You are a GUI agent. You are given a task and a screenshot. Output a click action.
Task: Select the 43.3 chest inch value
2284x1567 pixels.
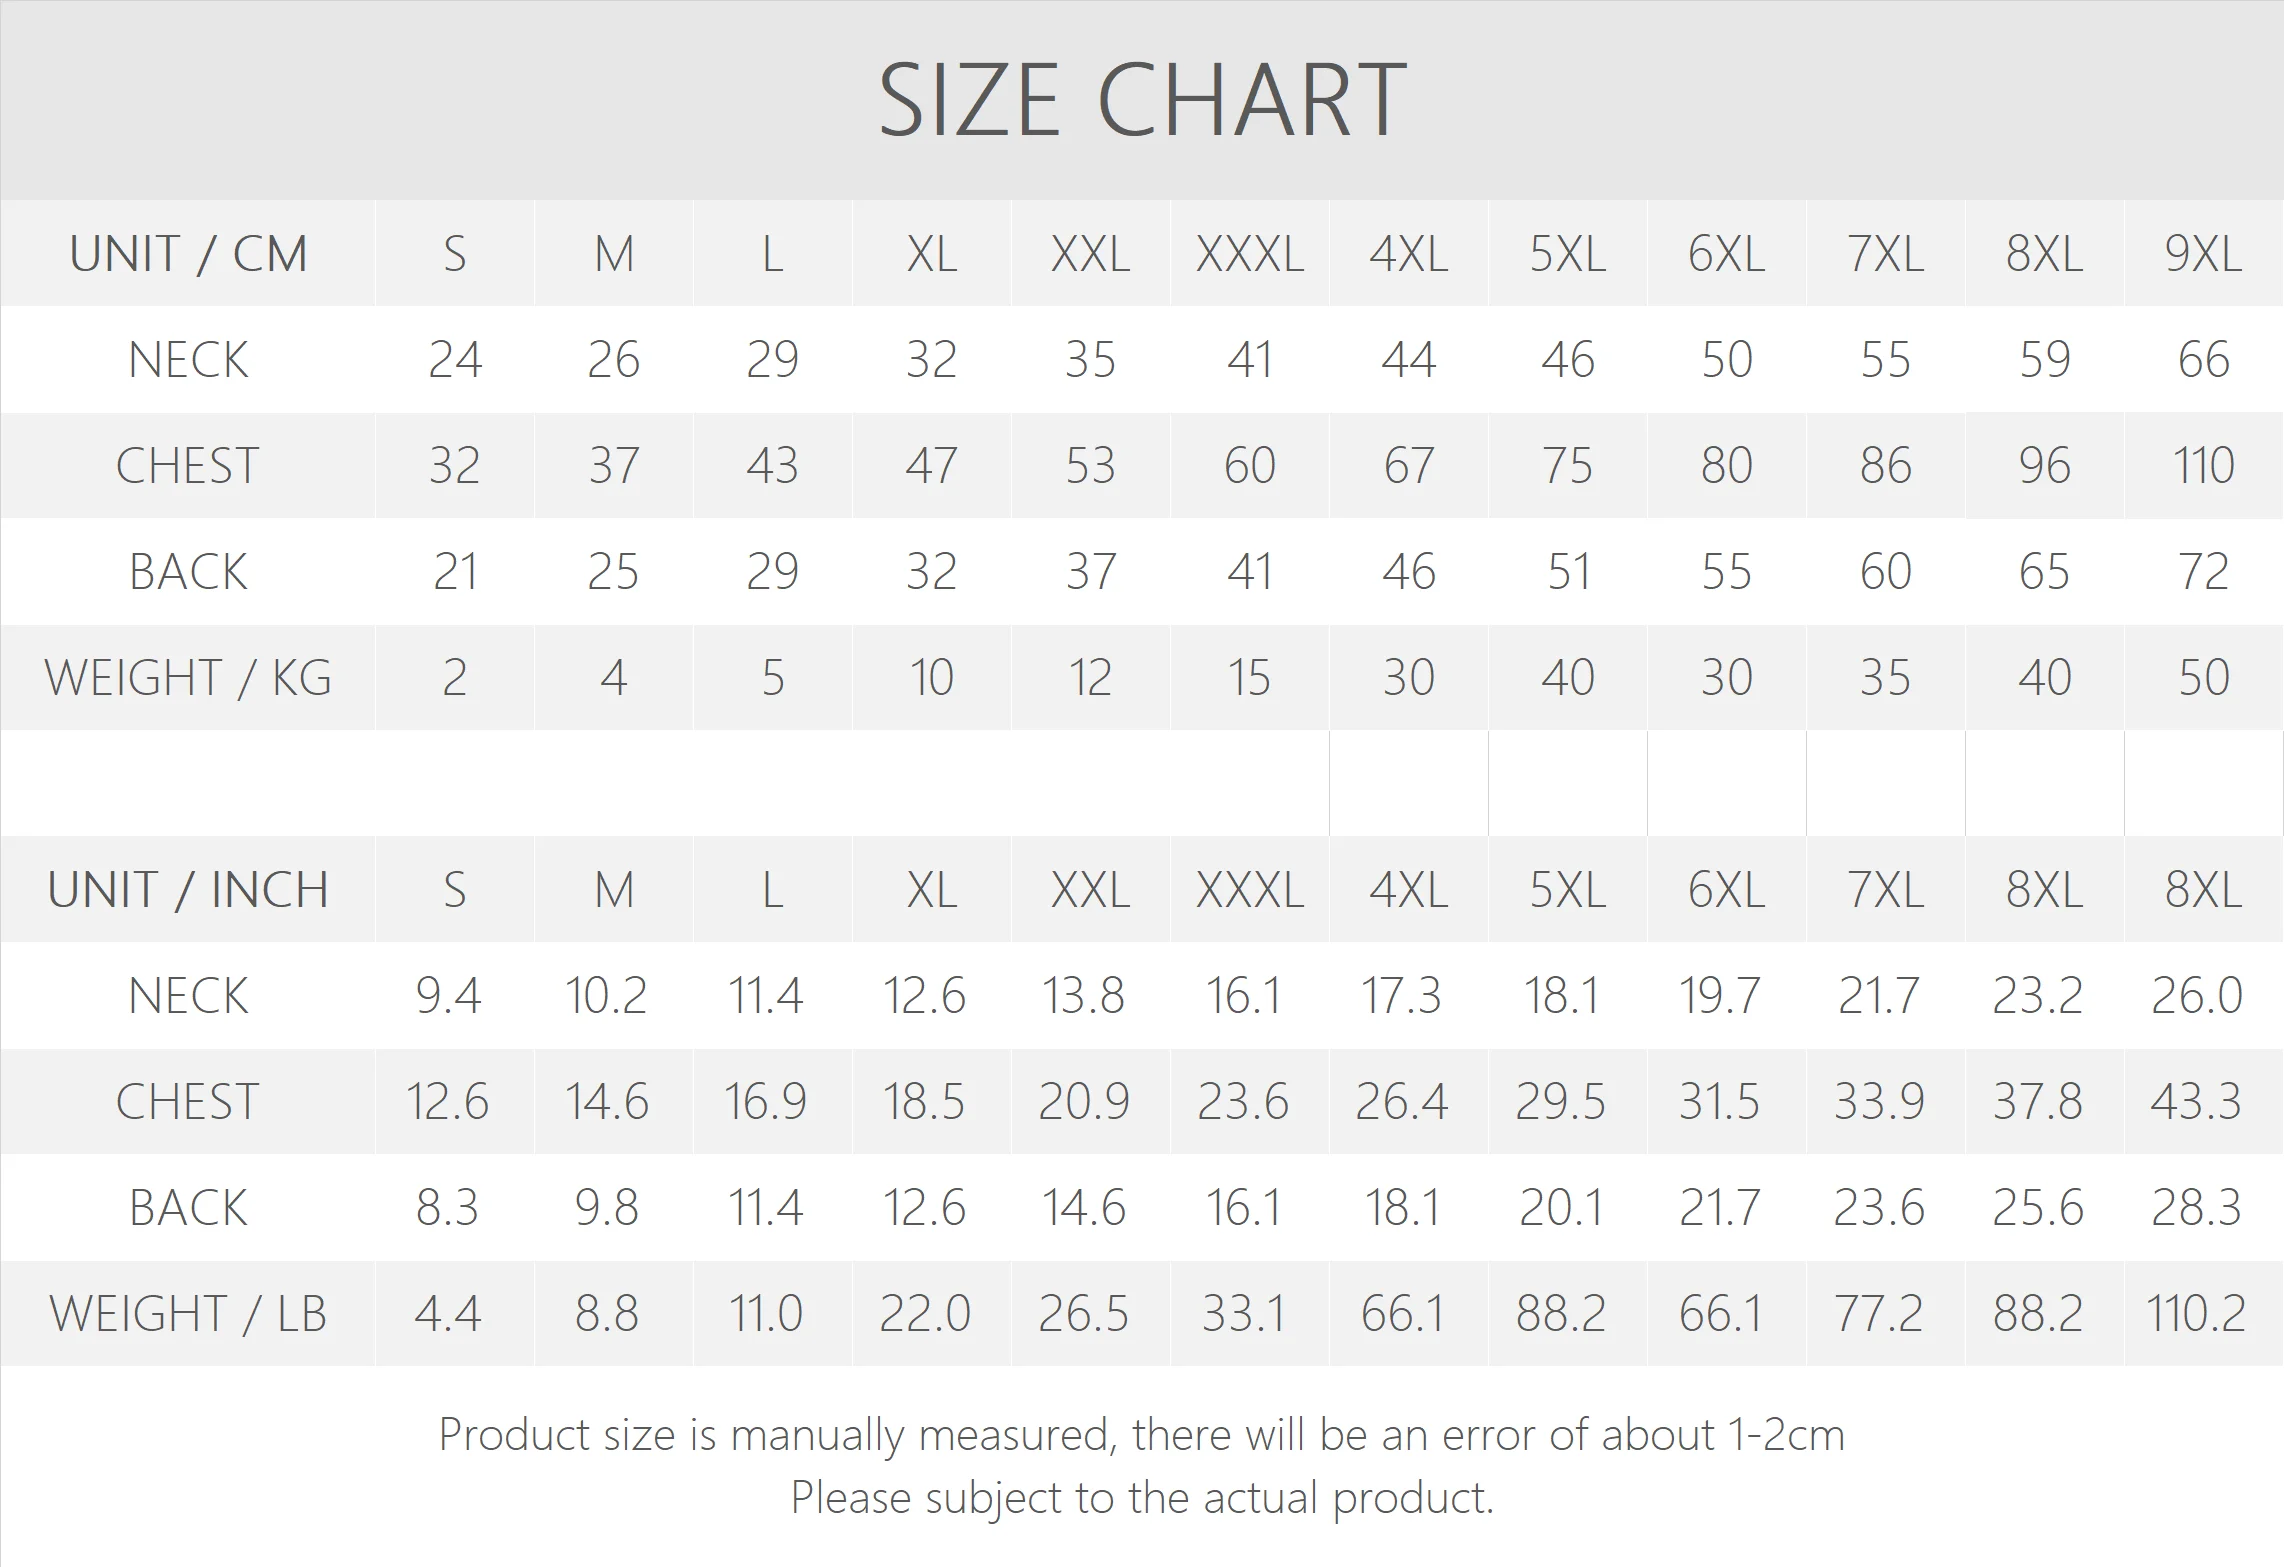pyautogui.click(x=2196, y=1102)
